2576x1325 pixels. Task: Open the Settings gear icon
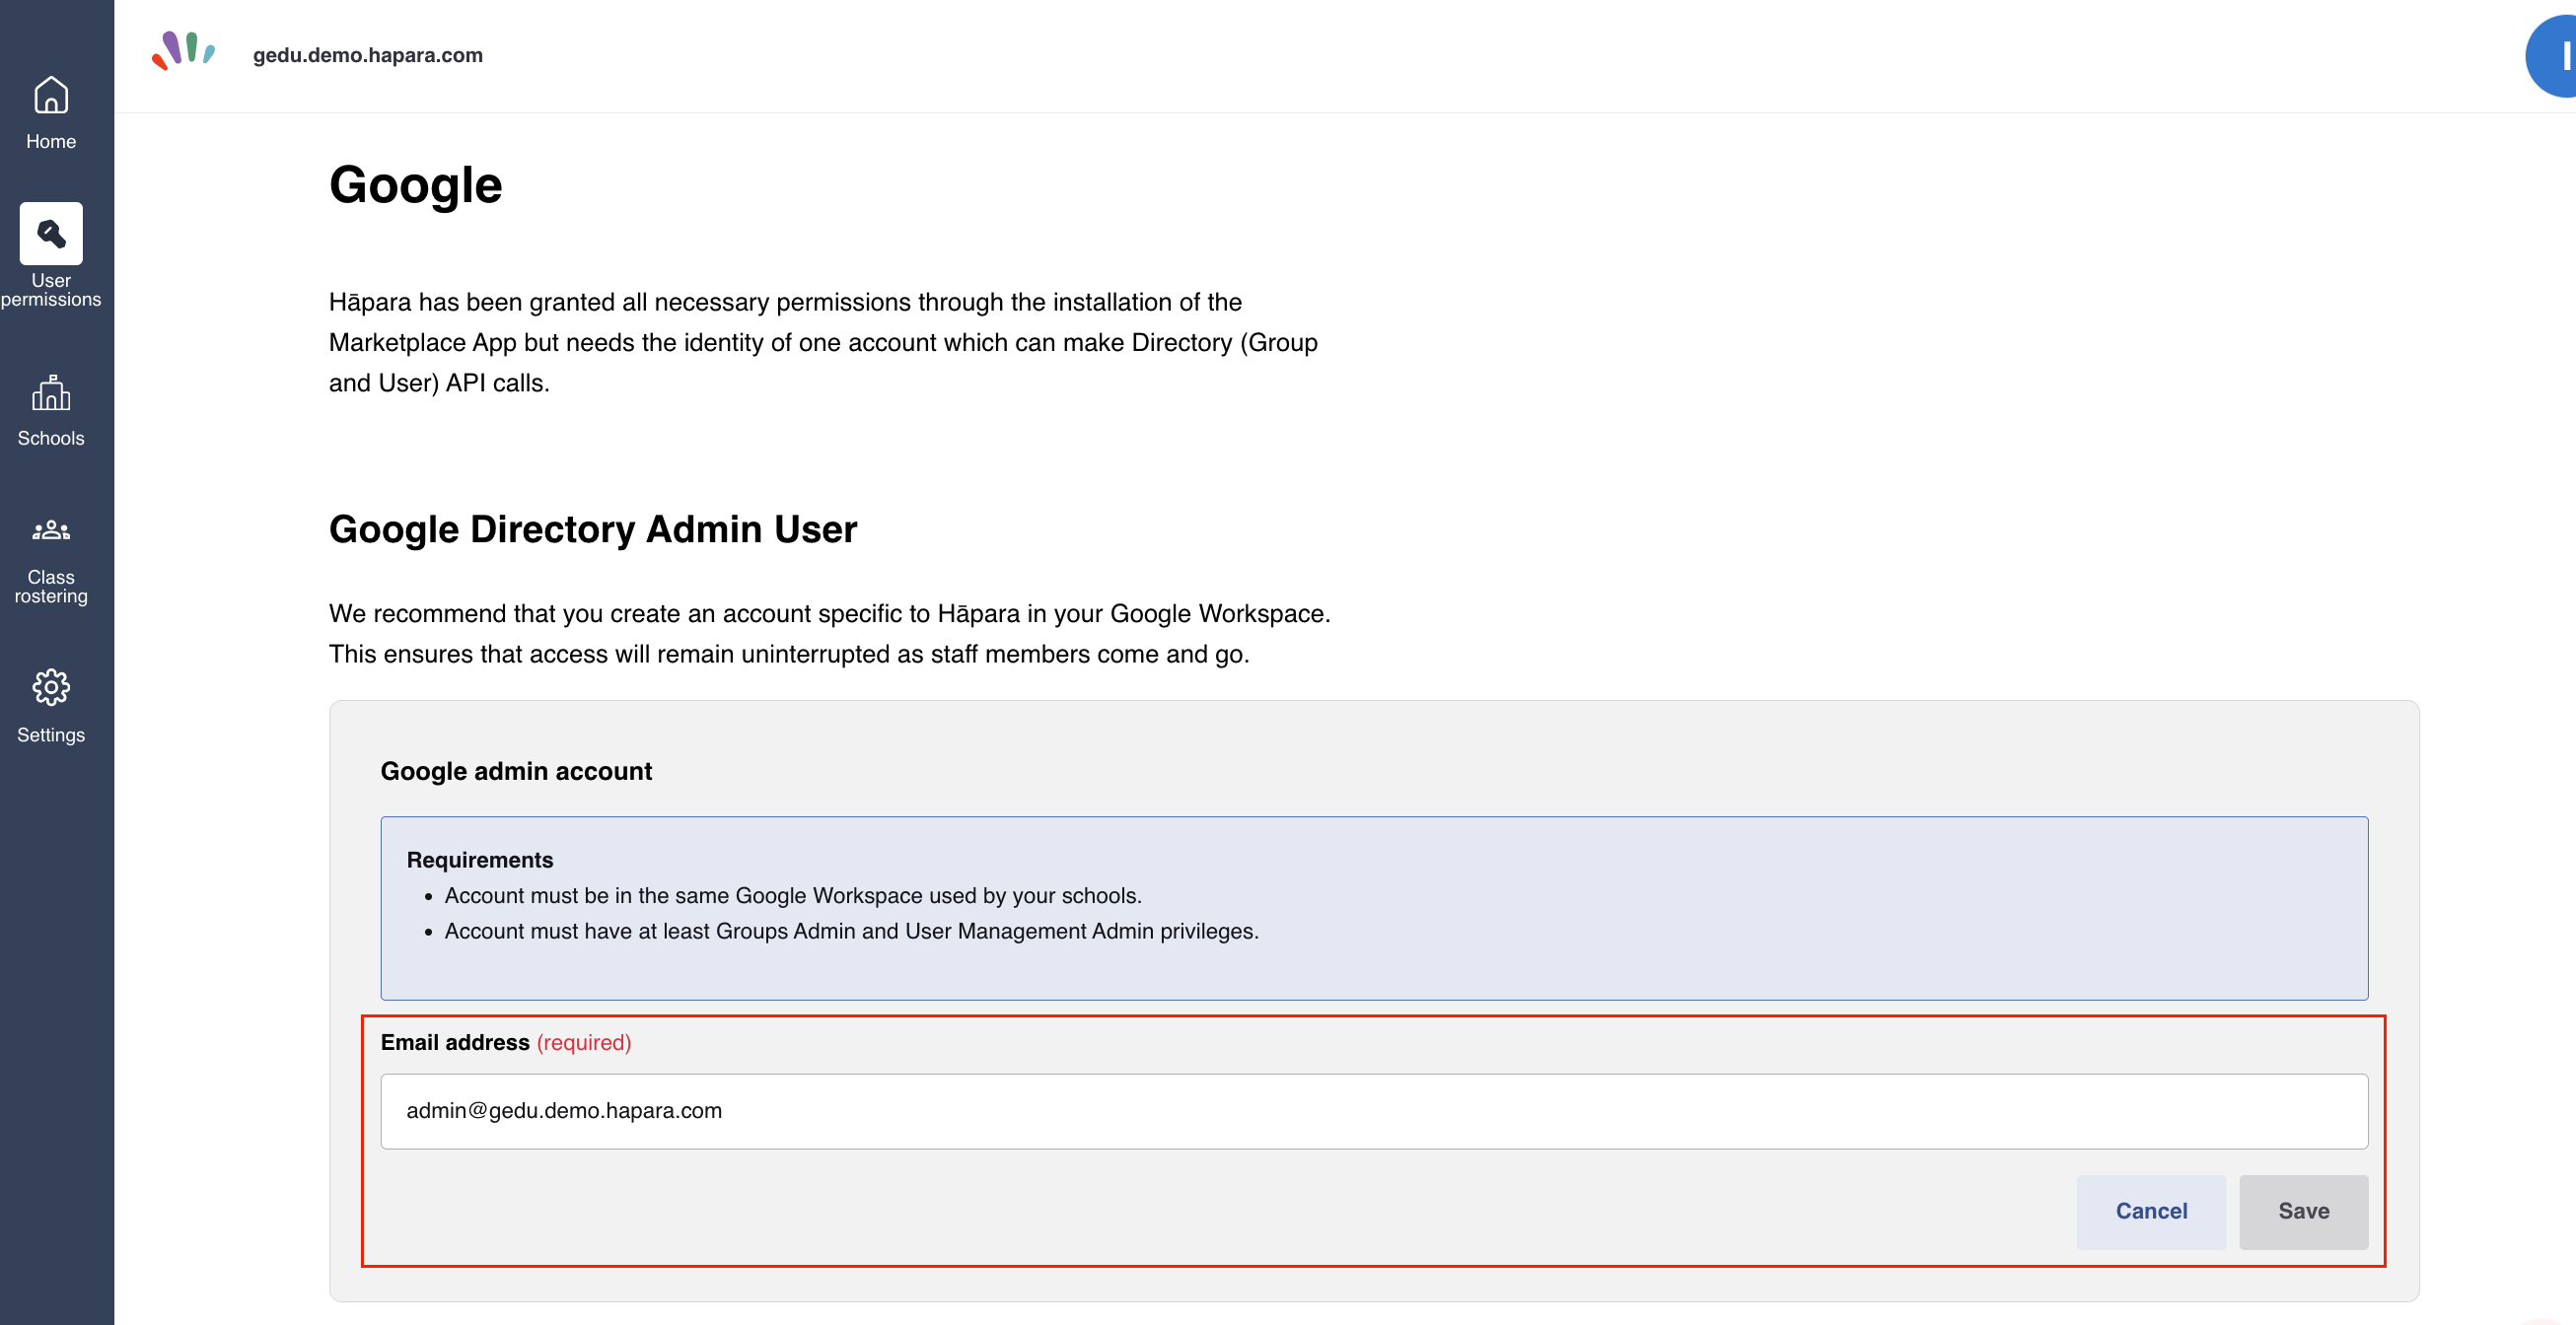[51, 688]
